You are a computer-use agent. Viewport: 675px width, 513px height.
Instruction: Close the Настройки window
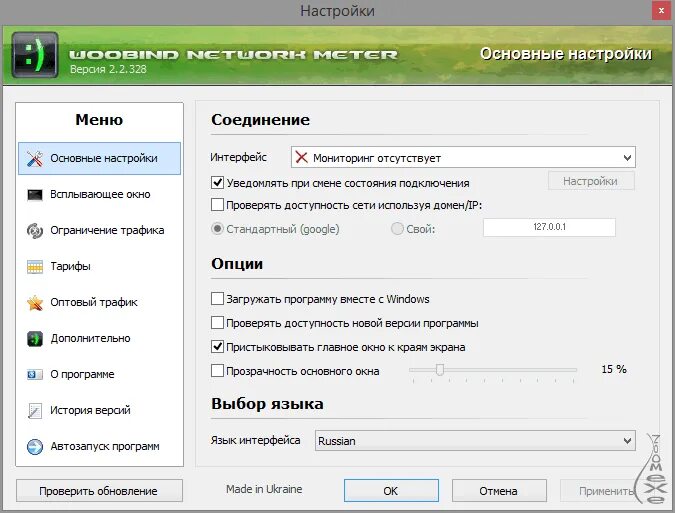(661, 11)
